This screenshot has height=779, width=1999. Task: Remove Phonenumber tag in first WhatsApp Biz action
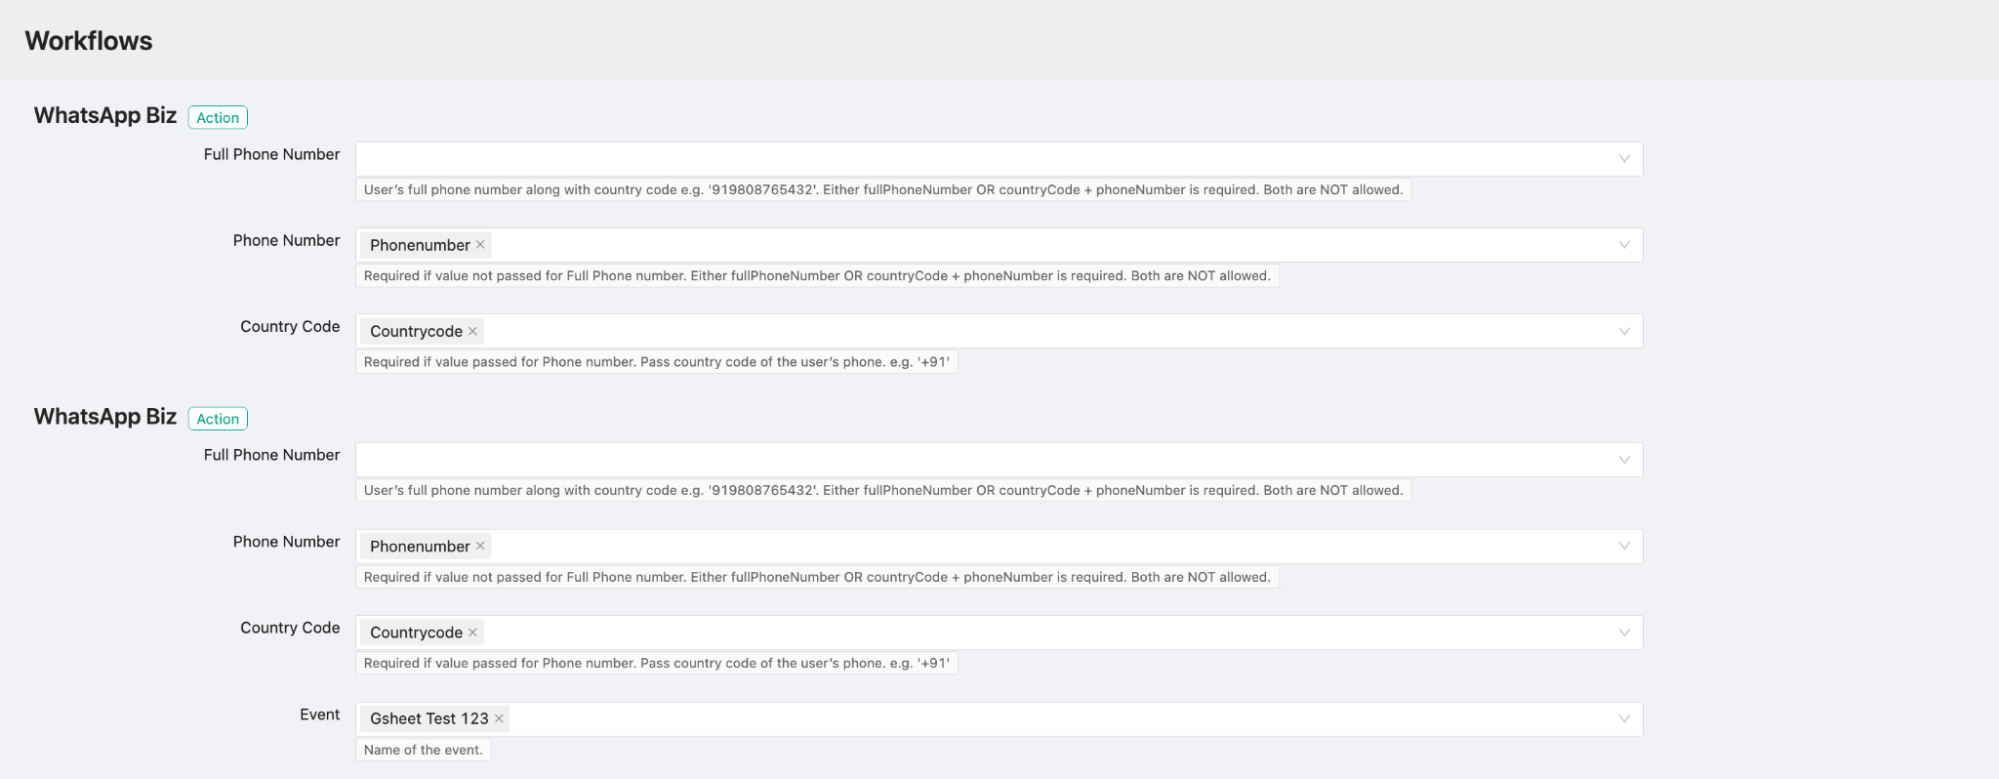480,245
